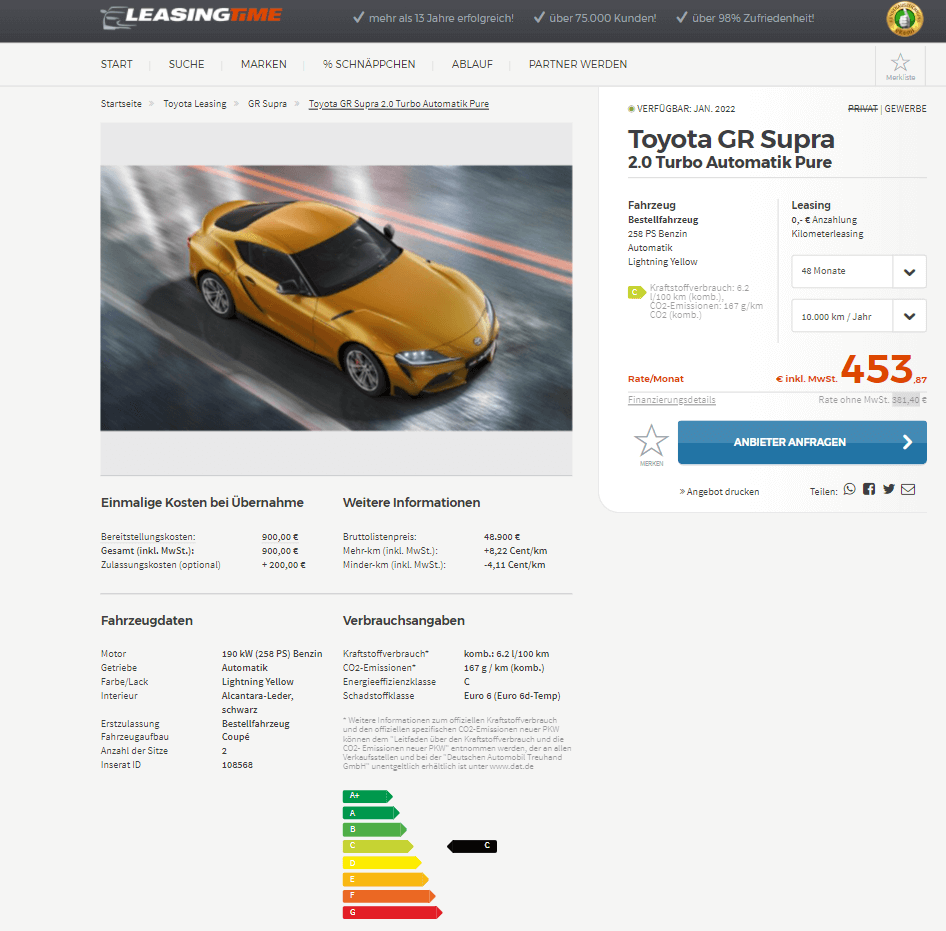
Task: Click the Bereitstellungskosten label
Action: (148, 537)
